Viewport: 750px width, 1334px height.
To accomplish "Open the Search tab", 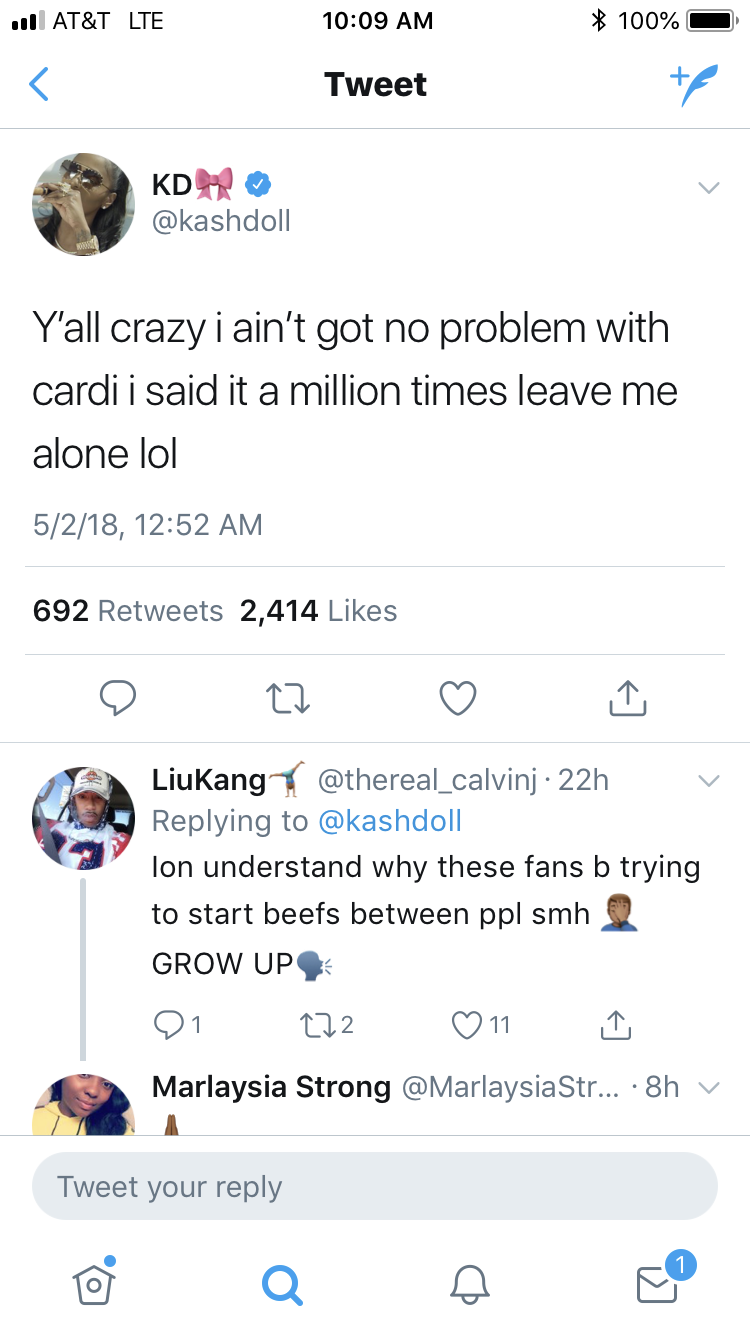I will (x=281, y=1282).
